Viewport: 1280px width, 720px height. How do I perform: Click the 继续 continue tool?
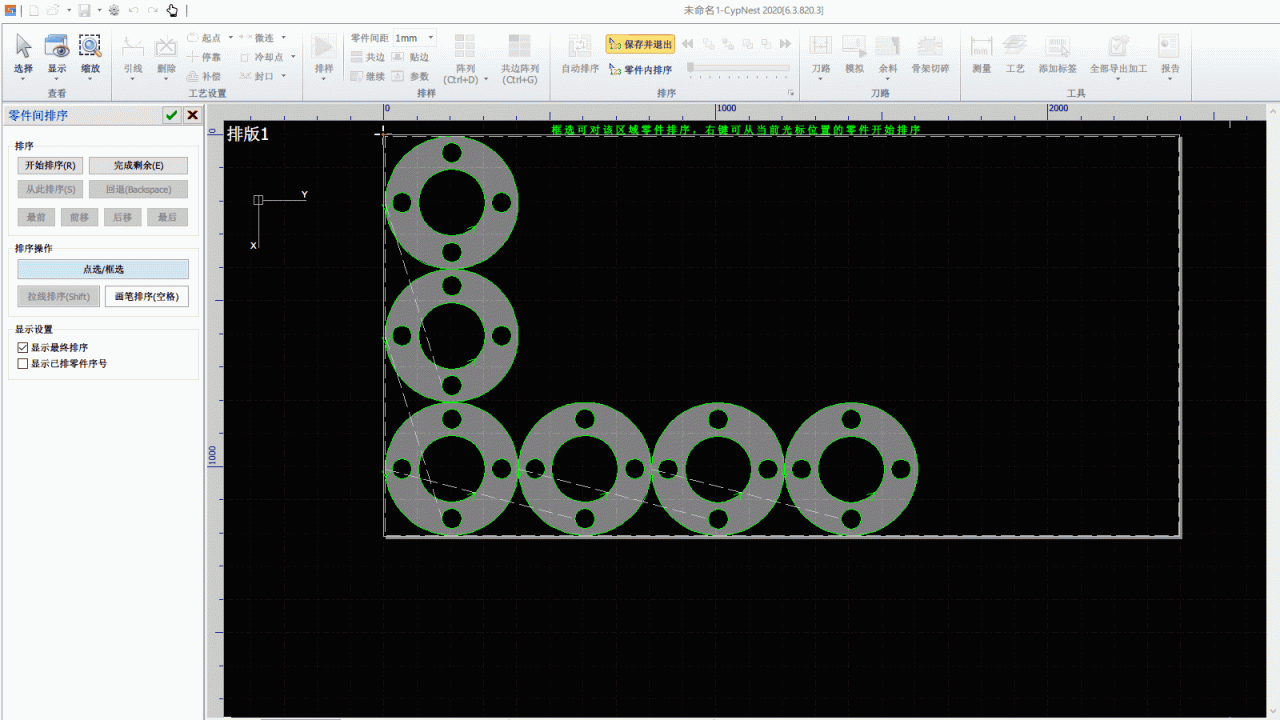[x=367, y=76]
